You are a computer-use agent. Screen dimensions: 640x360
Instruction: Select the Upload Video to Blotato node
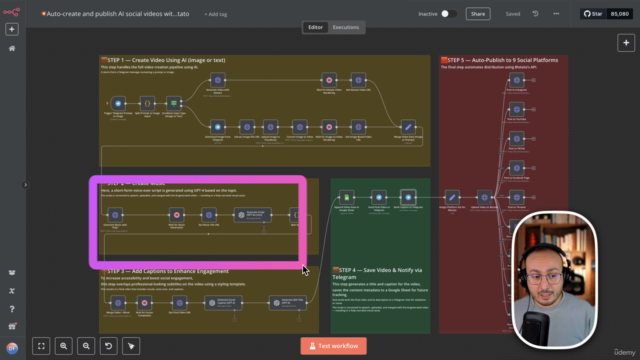point(484,198)
